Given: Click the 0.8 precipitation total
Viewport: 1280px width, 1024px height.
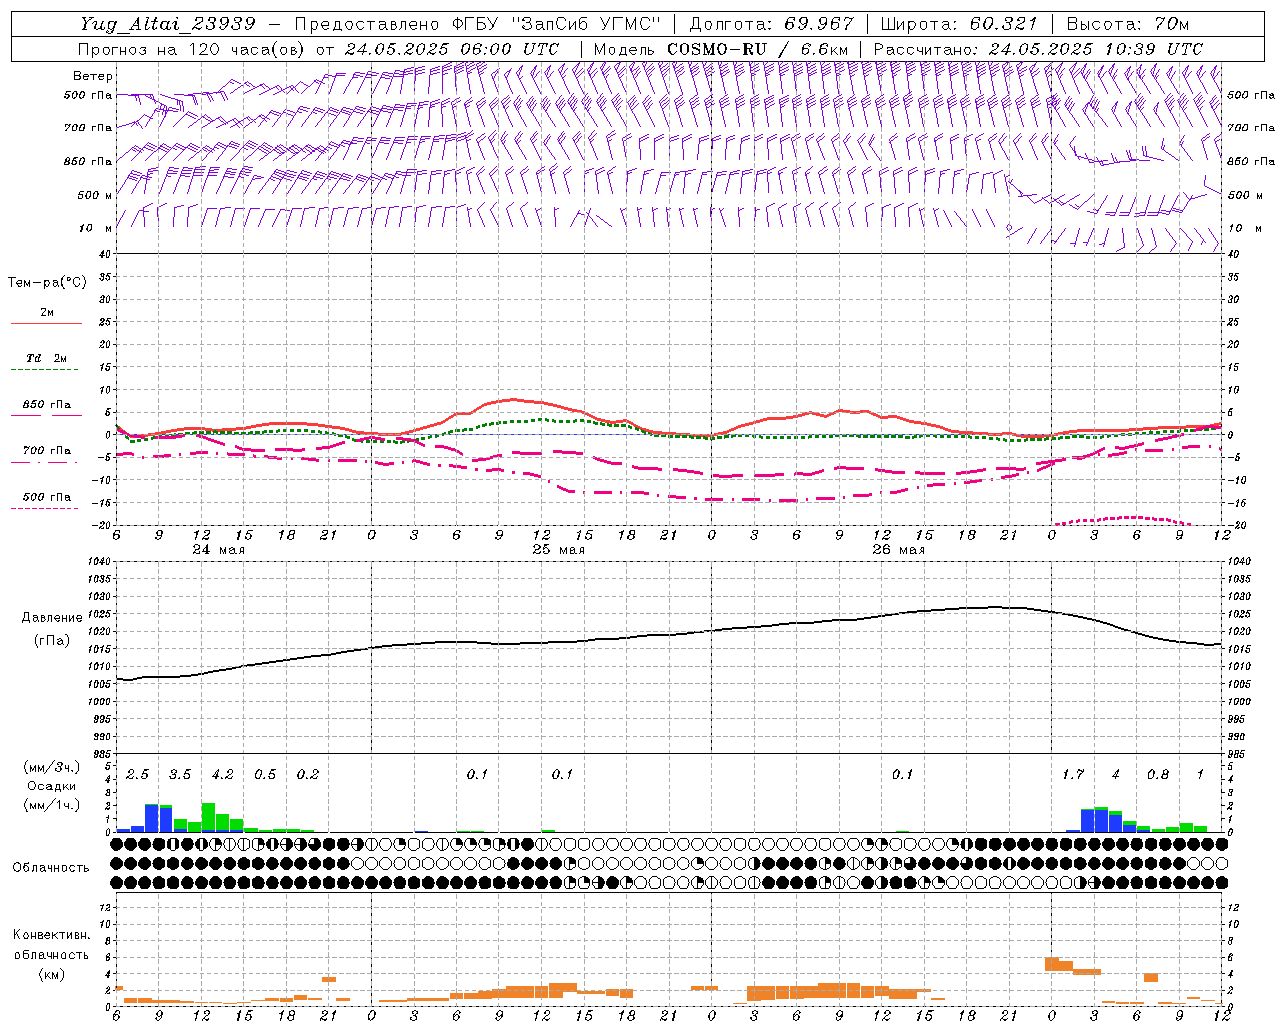Looking at the screenshot, I should [1158, 774].
